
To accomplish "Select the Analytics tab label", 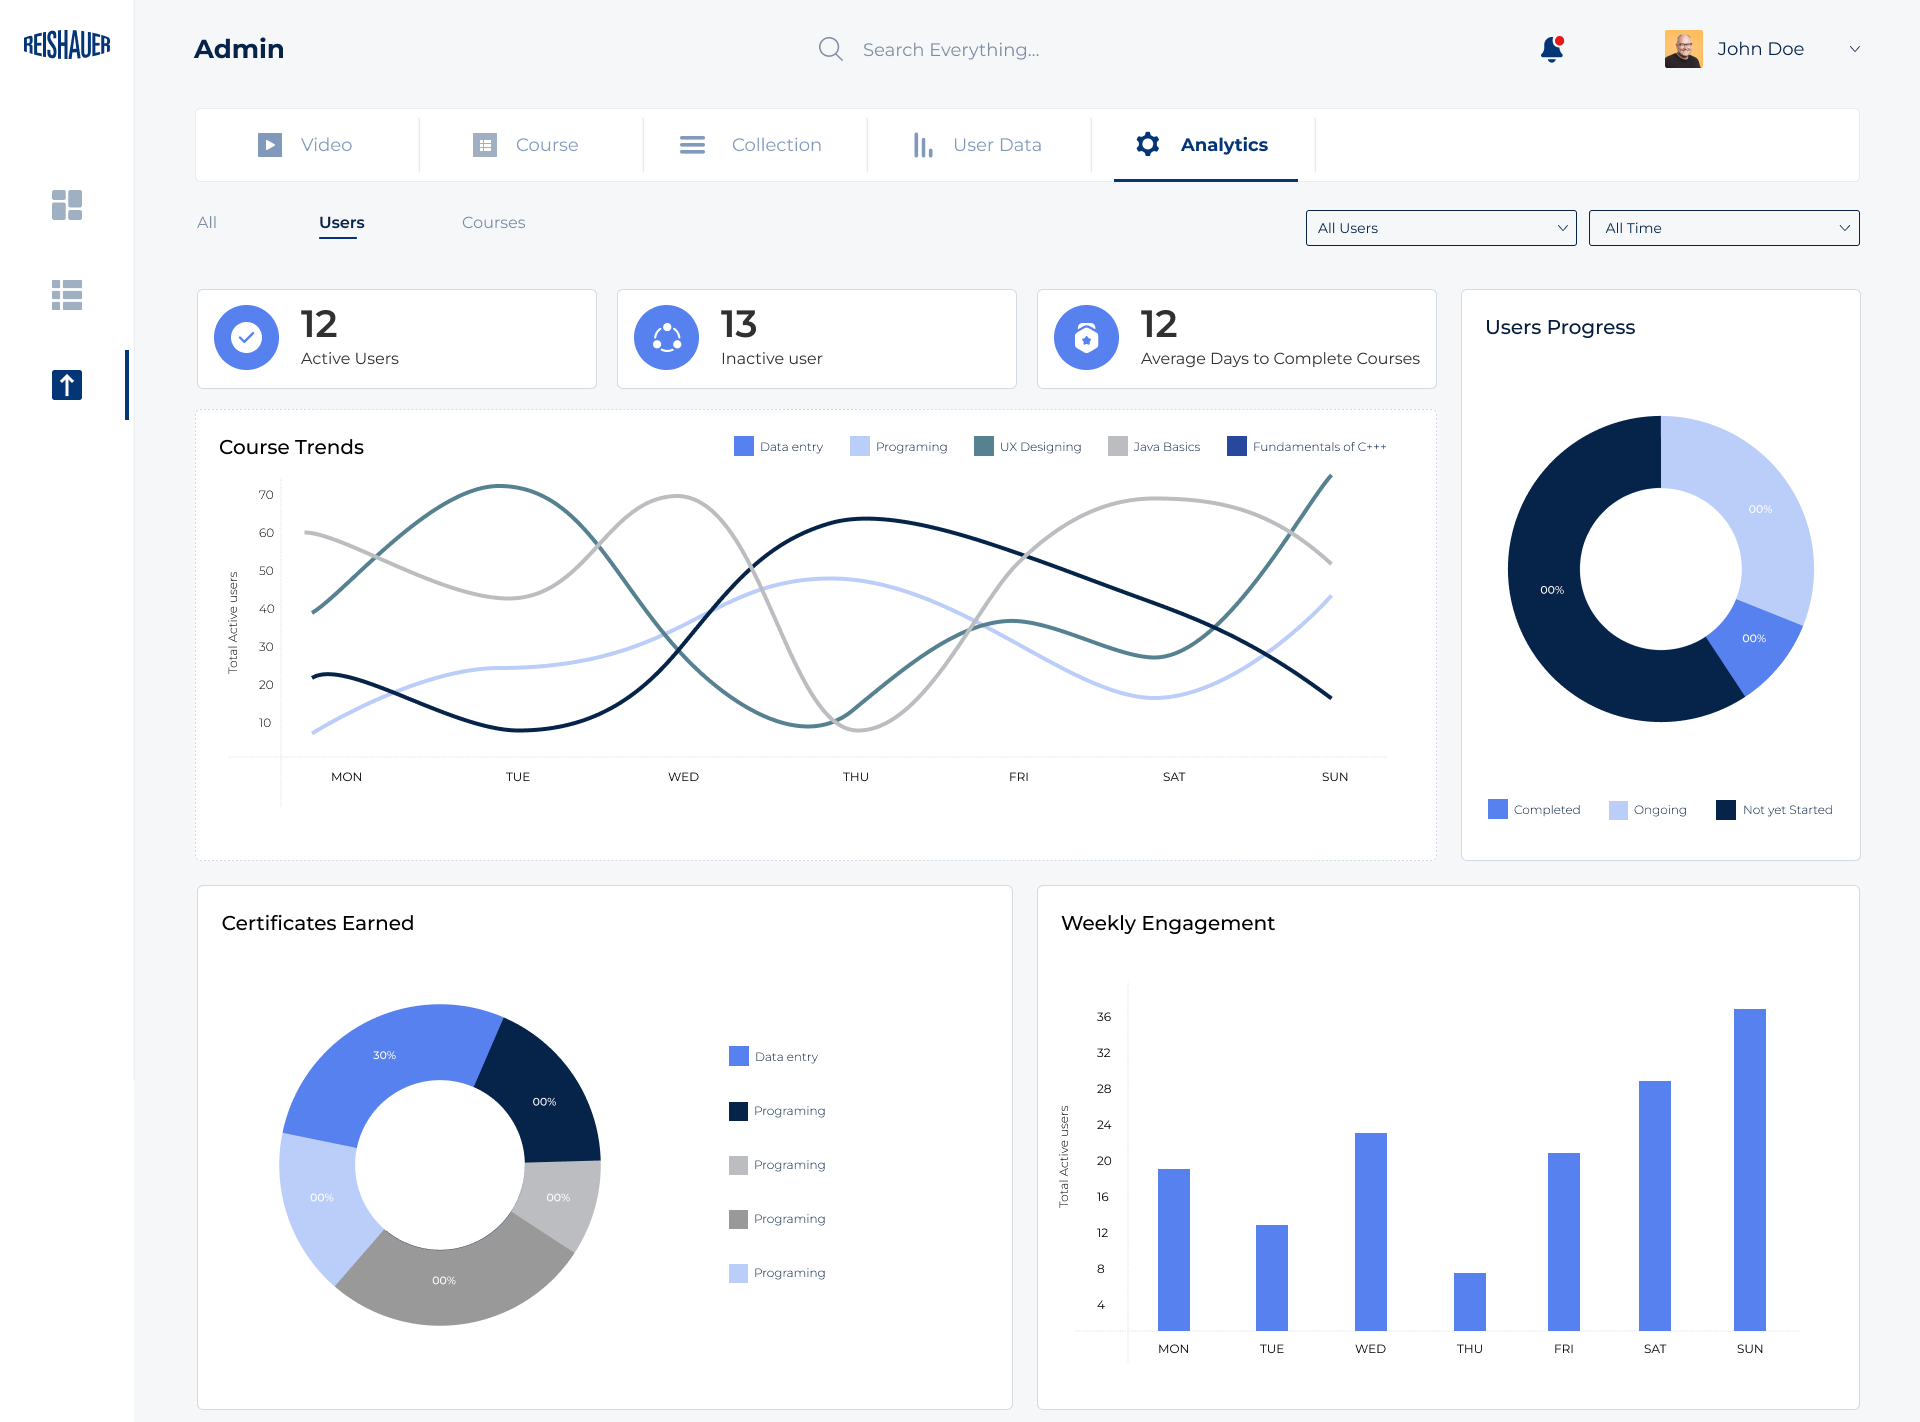I will click(x=1224, y=145).
